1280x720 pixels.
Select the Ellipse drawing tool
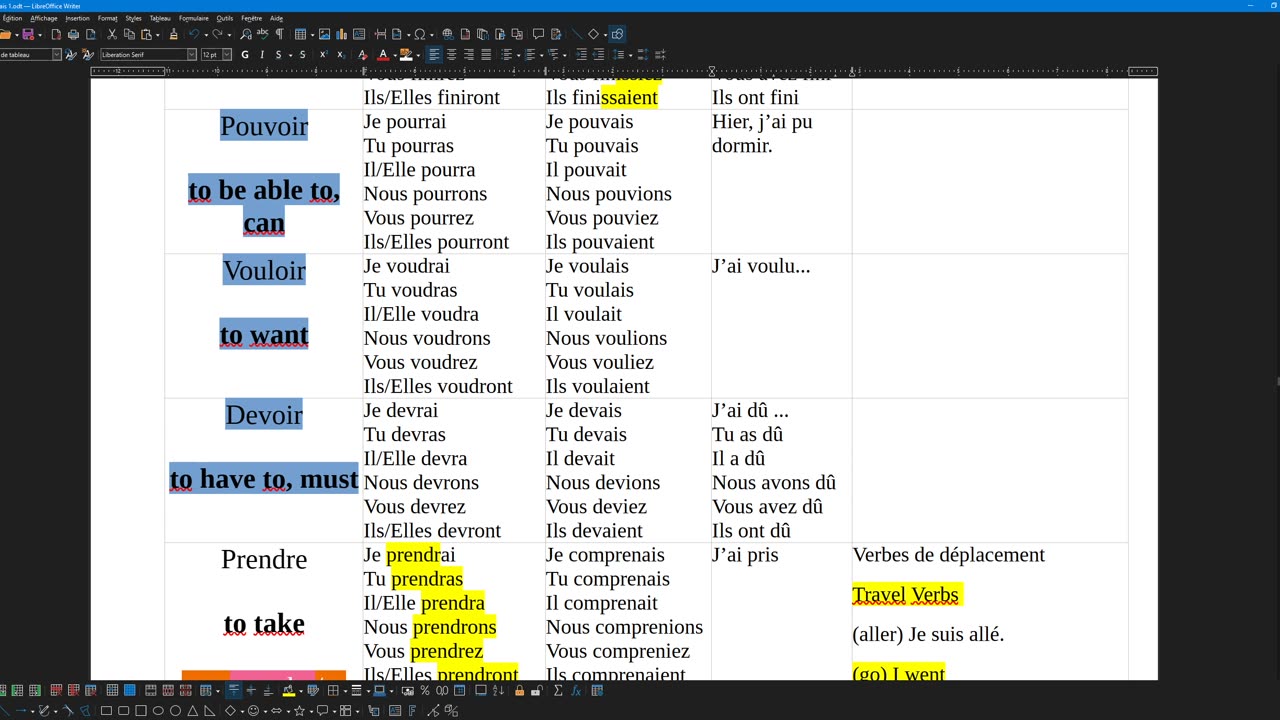(x=158, y=711)
